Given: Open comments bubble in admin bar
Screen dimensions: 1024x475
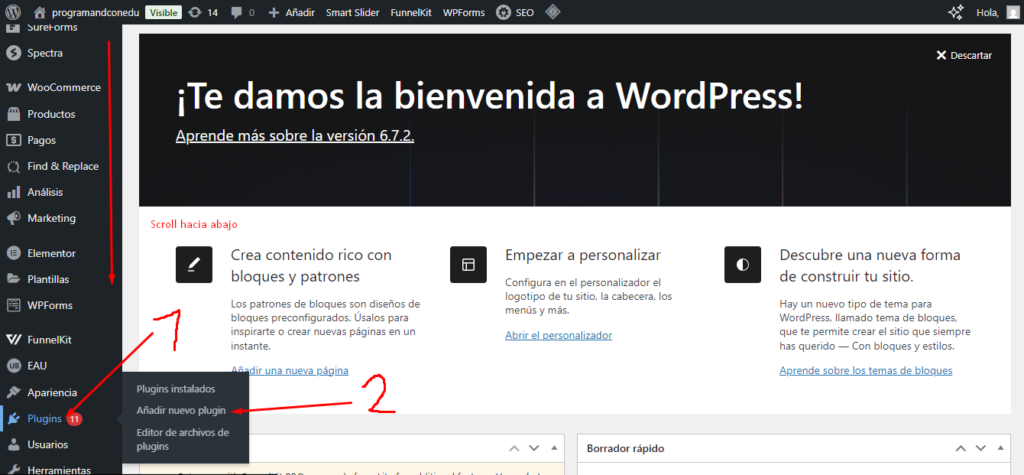Looking at the screenshot, I should pos(236,12).
